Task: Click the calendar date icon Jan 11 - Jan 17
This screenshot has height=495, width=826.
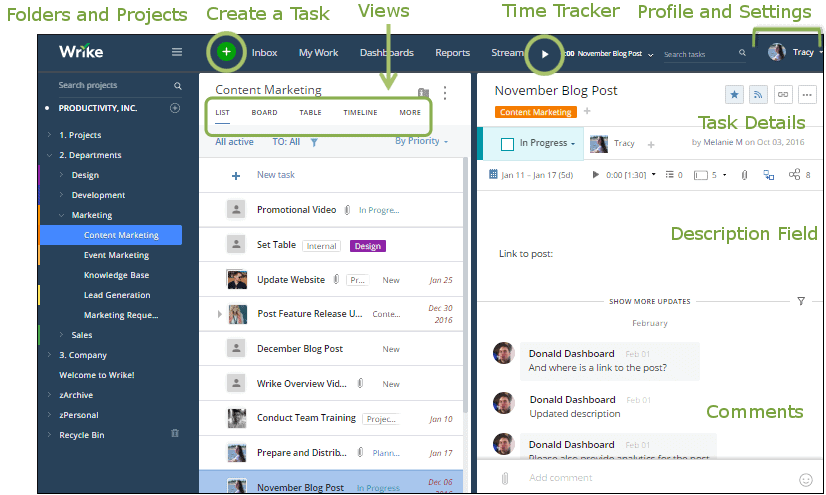Action: [x=493, y=174]
